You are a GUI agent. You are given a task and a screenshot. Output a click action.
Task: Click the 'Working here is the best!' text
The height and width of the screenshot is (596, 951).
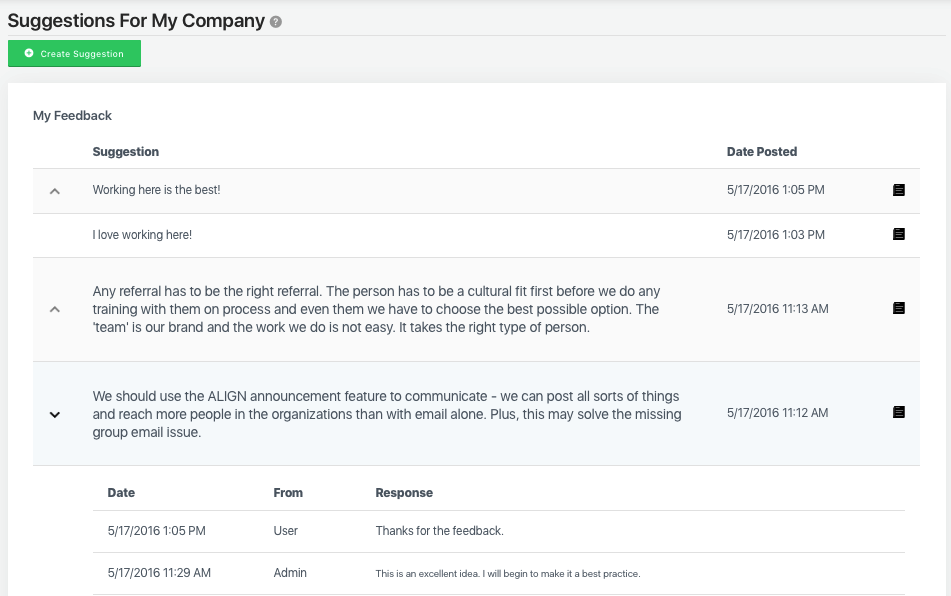(156, 190)
